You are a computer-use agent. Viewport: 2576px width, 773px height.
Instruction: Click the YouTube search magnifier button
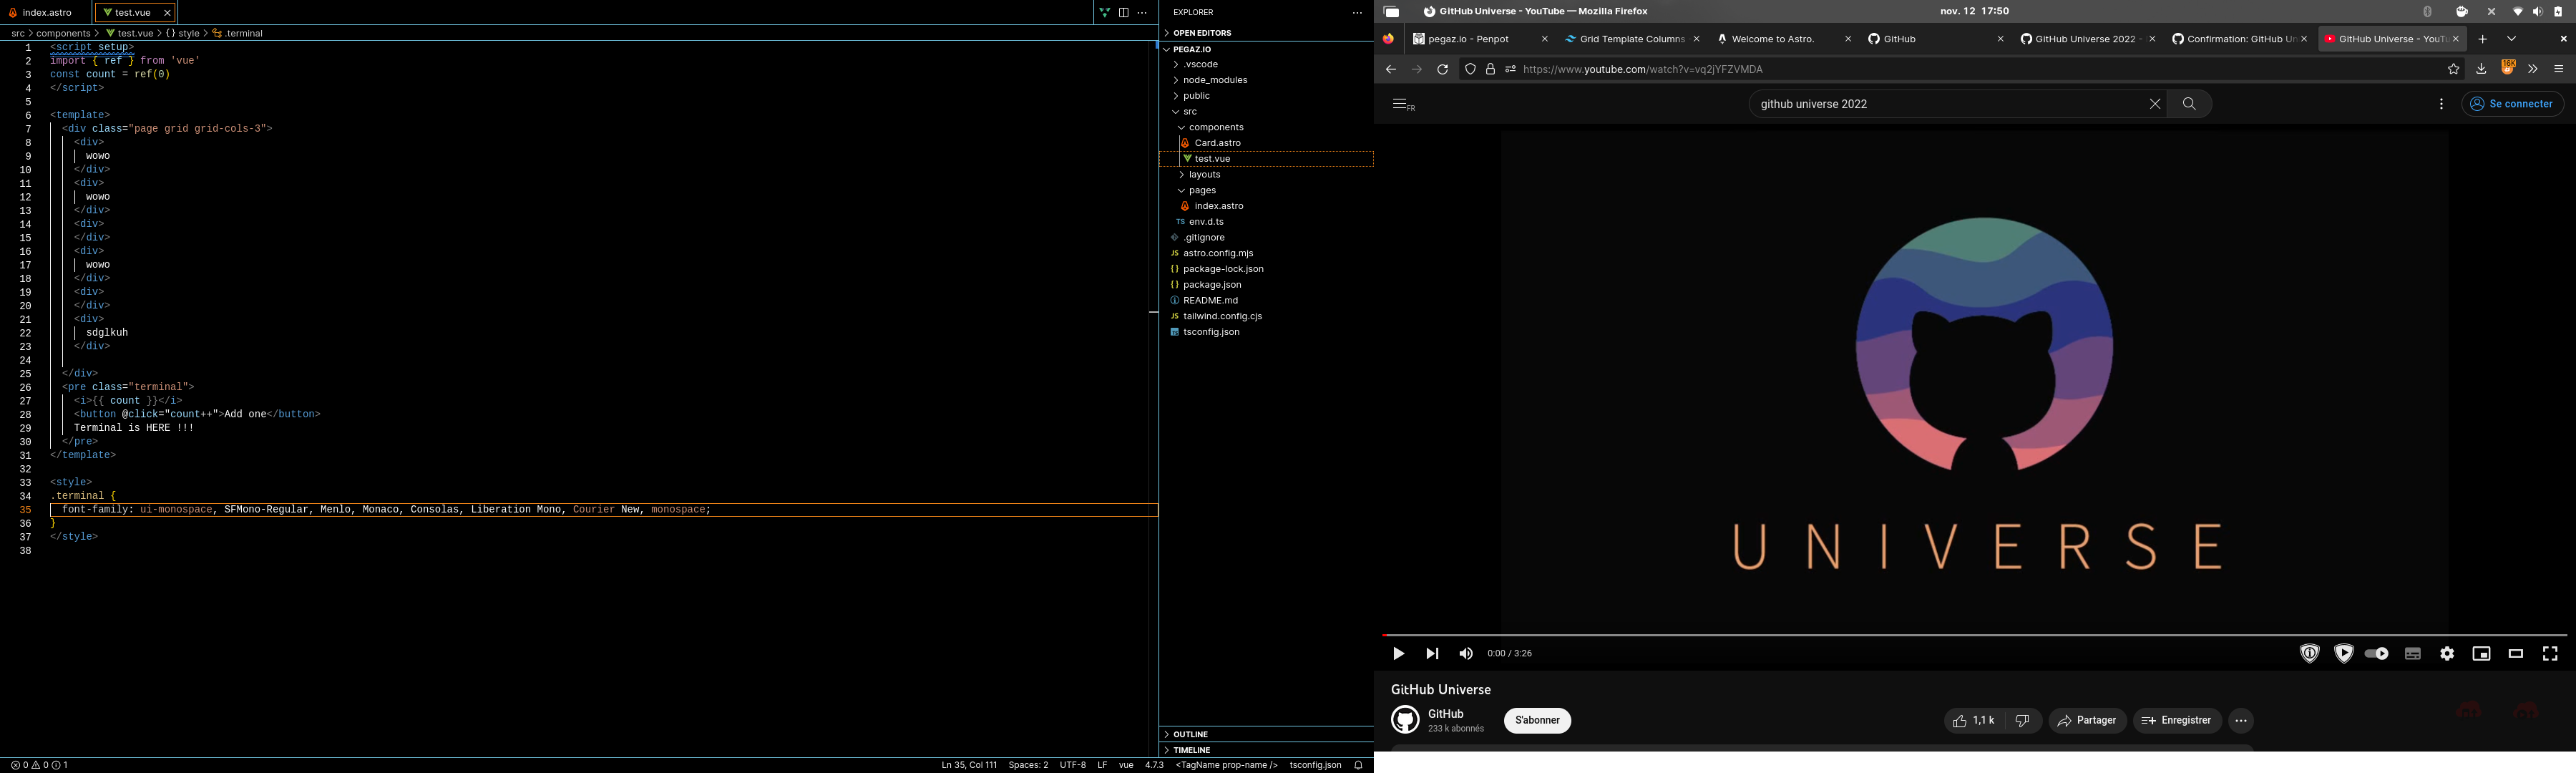pyautogui.click(x=2189, y=104)
